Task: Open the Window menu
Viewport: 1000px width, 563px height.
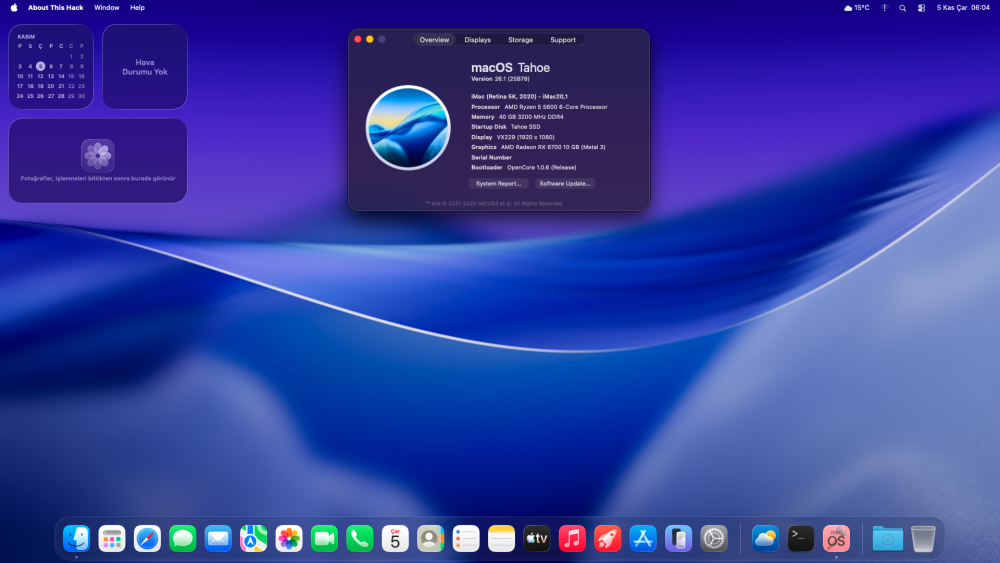Action: [x=107, y=8]
